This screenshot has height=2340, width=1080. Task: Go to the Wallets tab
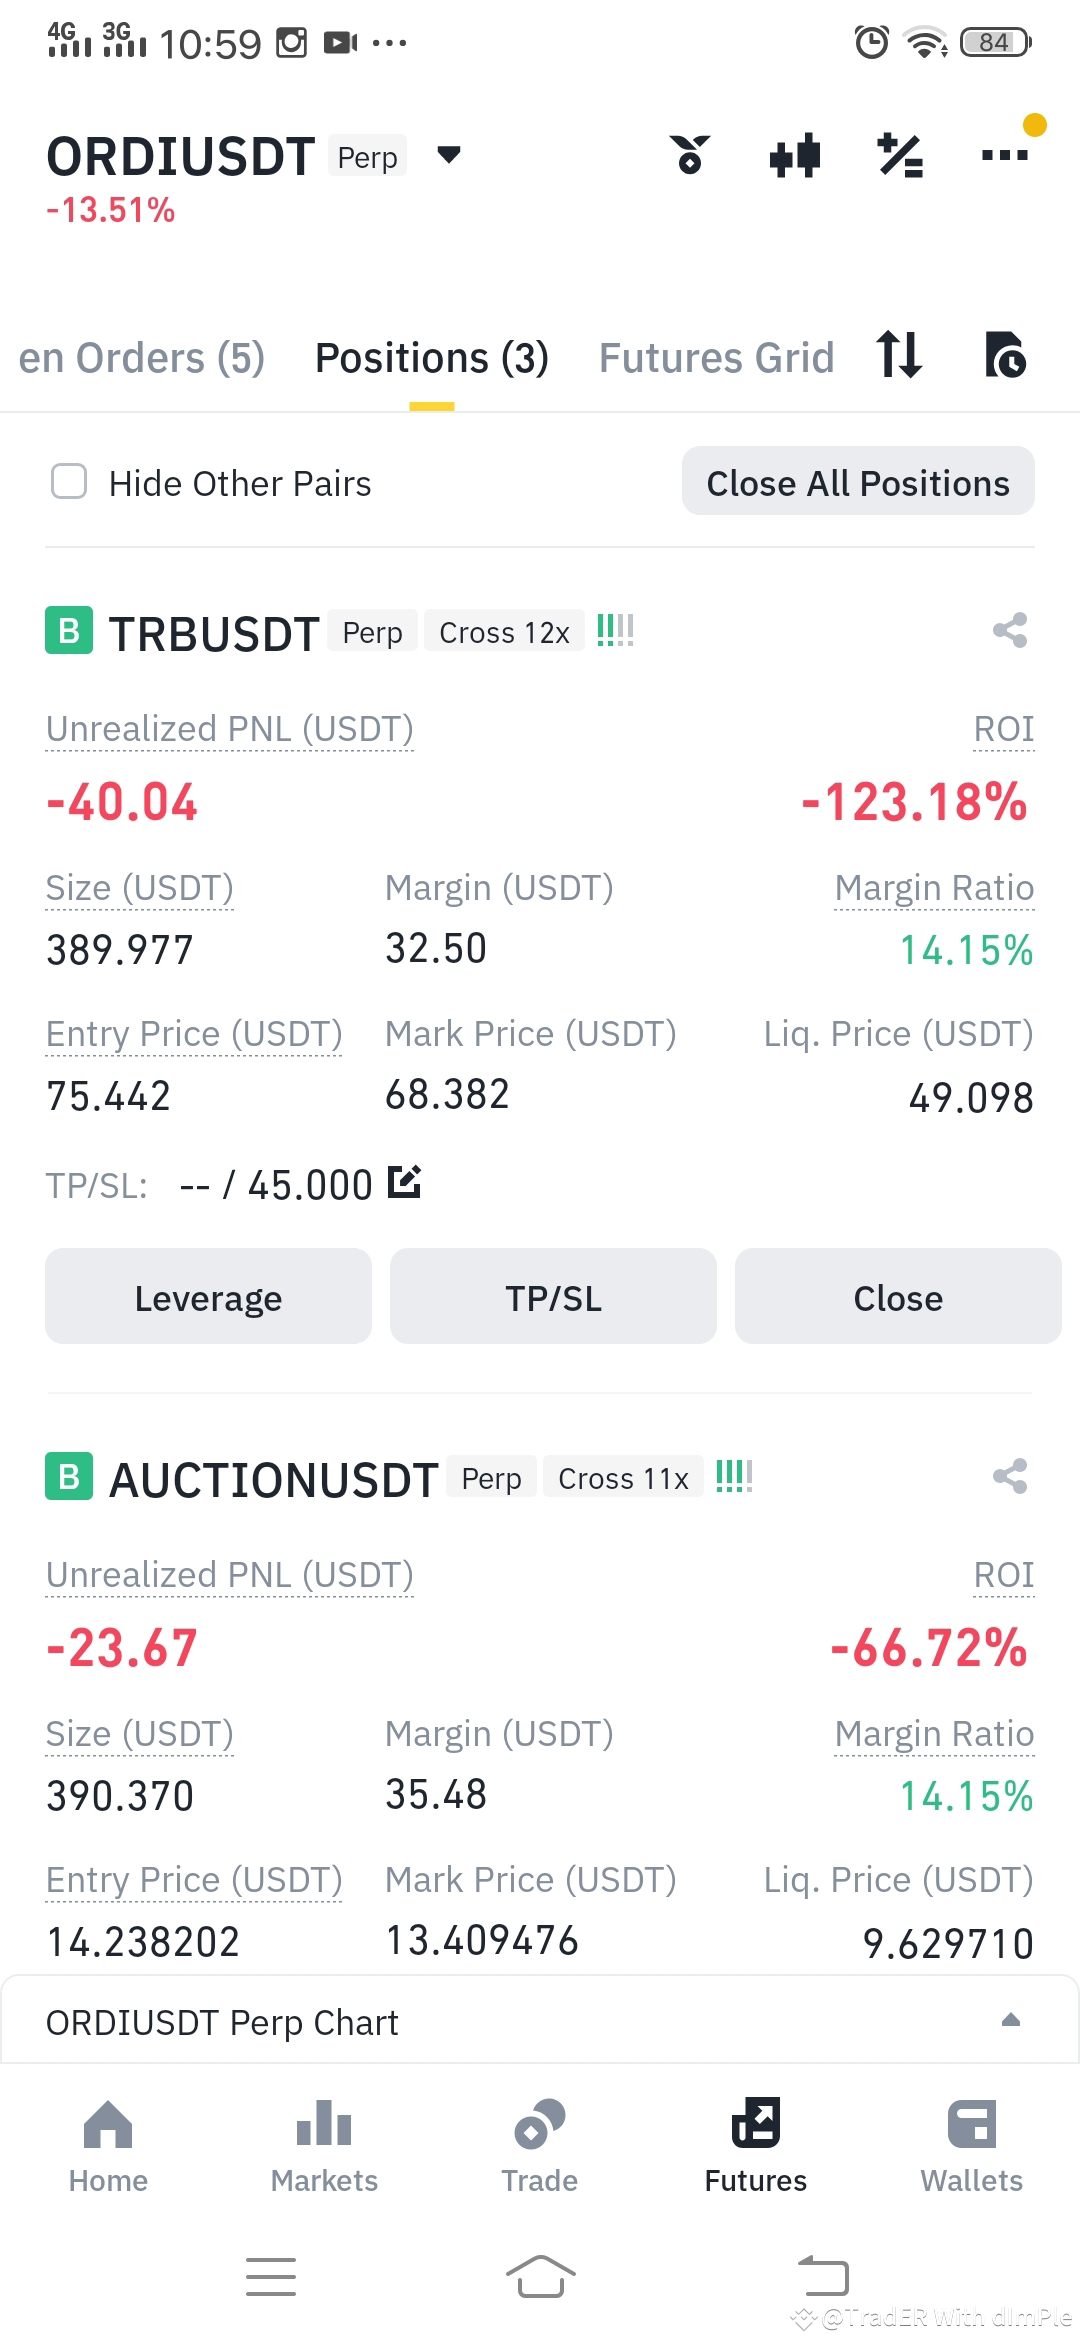pyautogui.click(x=972, y=2146)
